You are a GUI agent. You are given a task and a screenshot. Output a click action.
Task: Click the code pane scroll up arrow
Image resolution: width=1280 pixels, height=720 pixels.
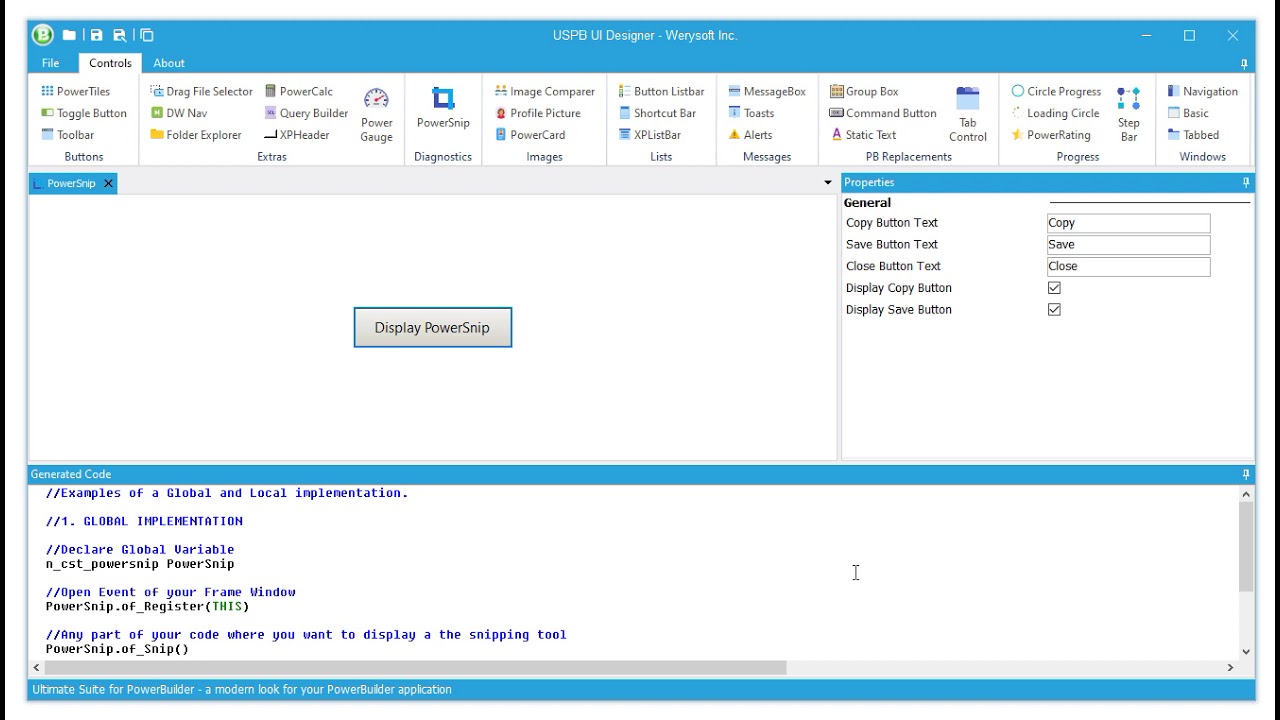pyautogui.click(x=1246, y=494)
